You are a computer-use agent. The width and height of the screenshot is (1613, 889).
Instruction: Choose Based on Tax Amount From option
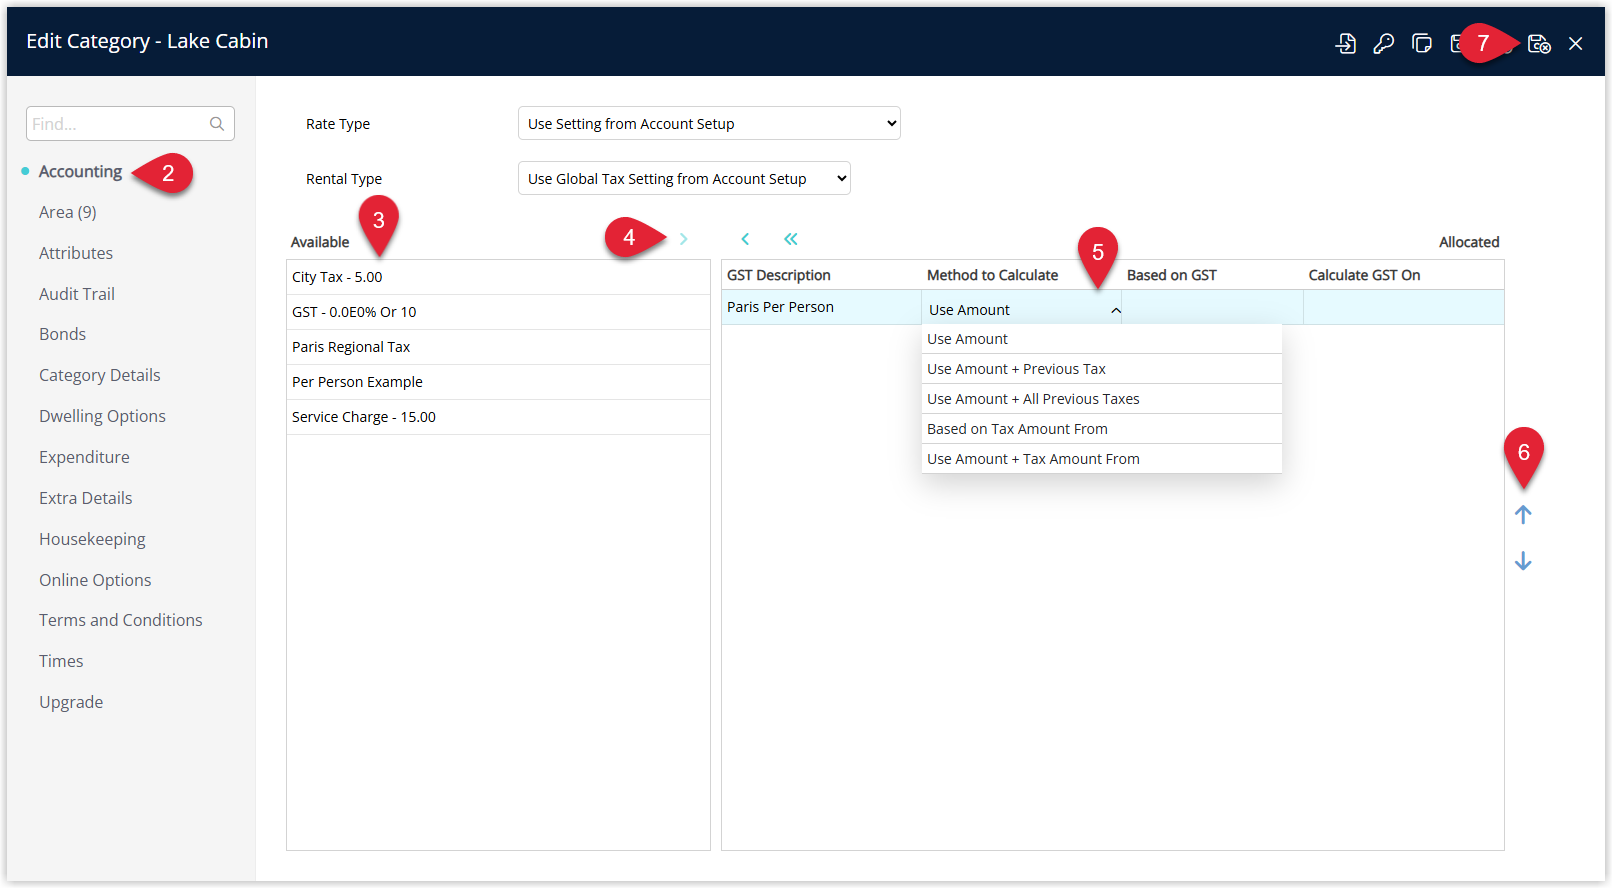pos(1101,429)
